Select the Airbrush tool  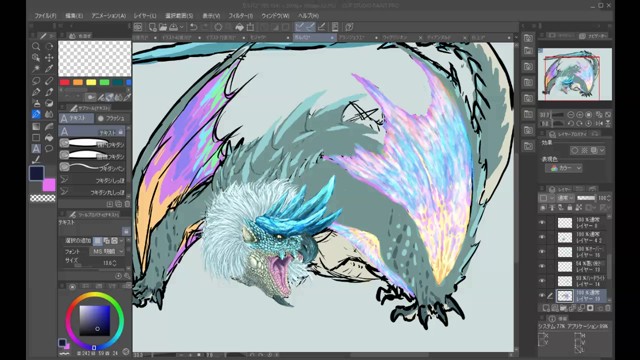coord(36,103)
